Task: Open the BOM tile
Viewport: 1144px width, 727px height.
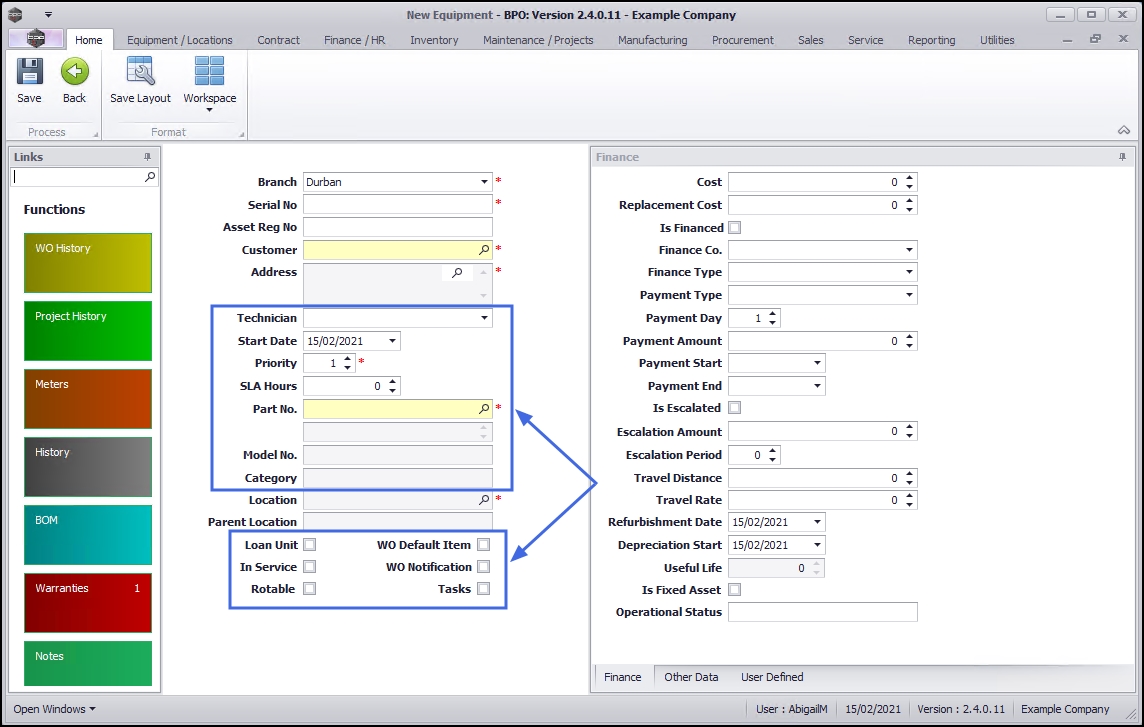Action: pyautogui.click(x=88, y=534)
